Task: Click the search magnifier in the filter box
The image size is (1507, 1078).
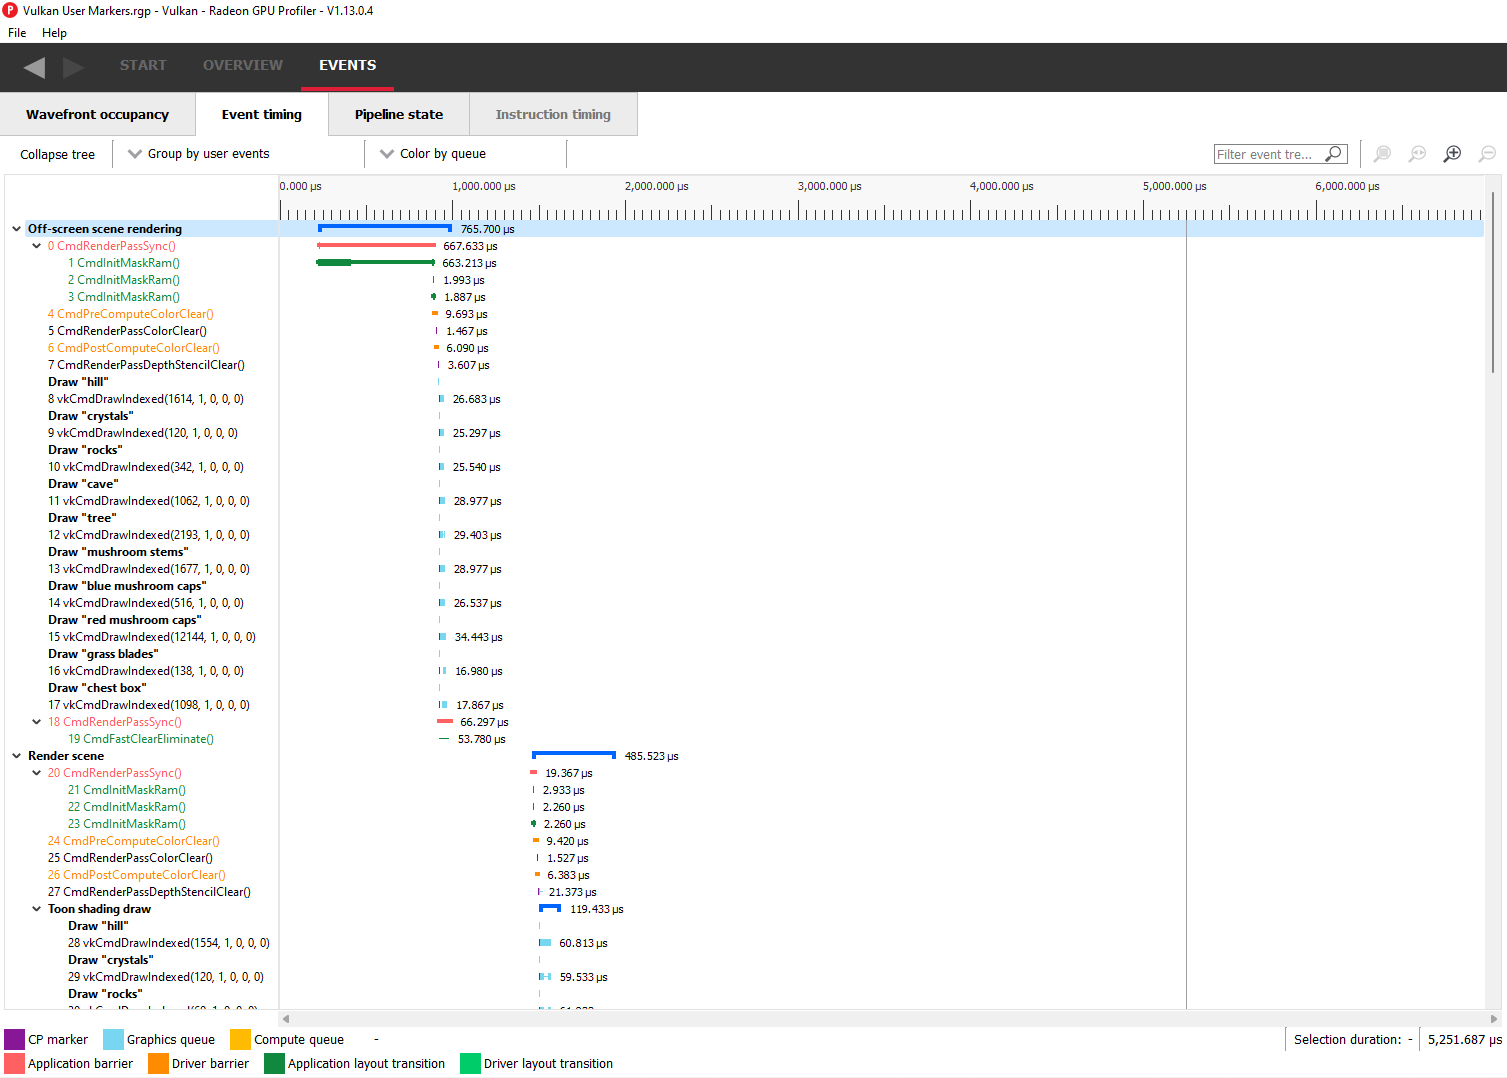Action: coord(1333,154)
